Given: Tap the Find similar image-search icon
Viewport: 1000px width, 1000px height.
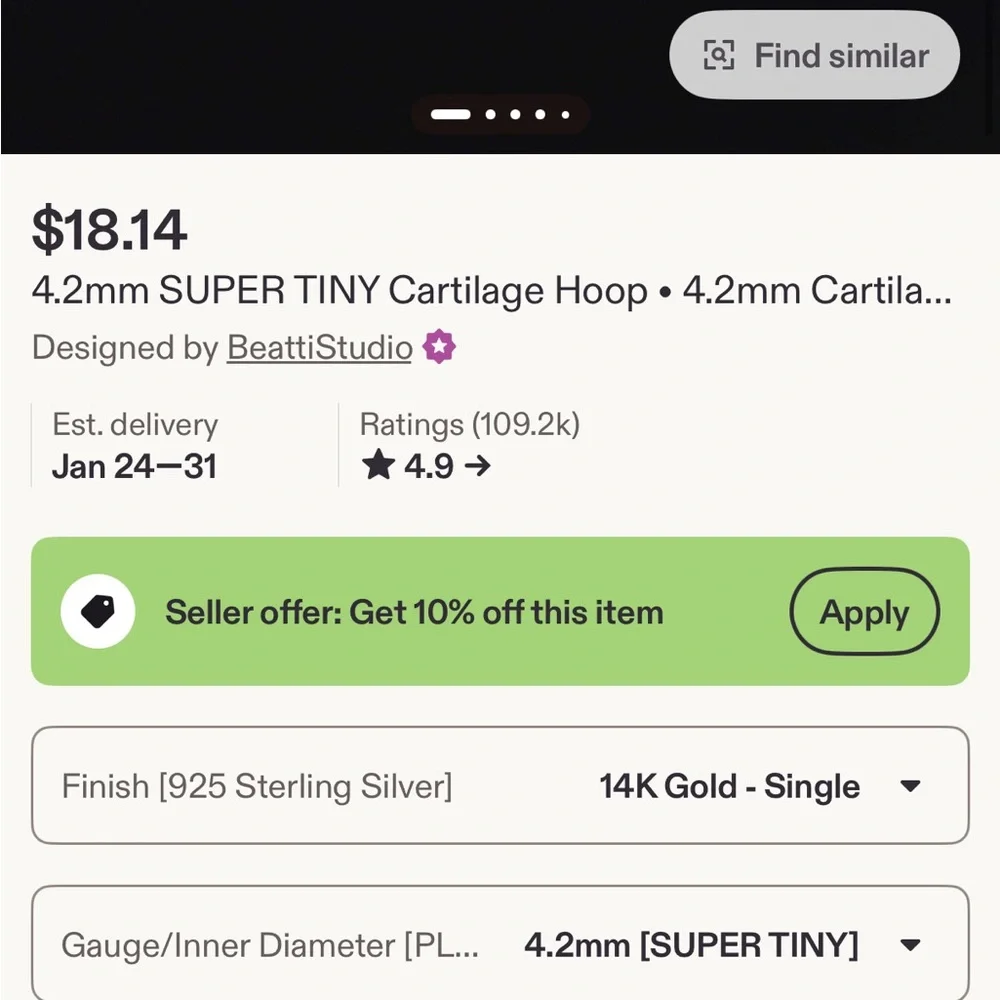Looking at the screenshot, I should tap(719, 56).
